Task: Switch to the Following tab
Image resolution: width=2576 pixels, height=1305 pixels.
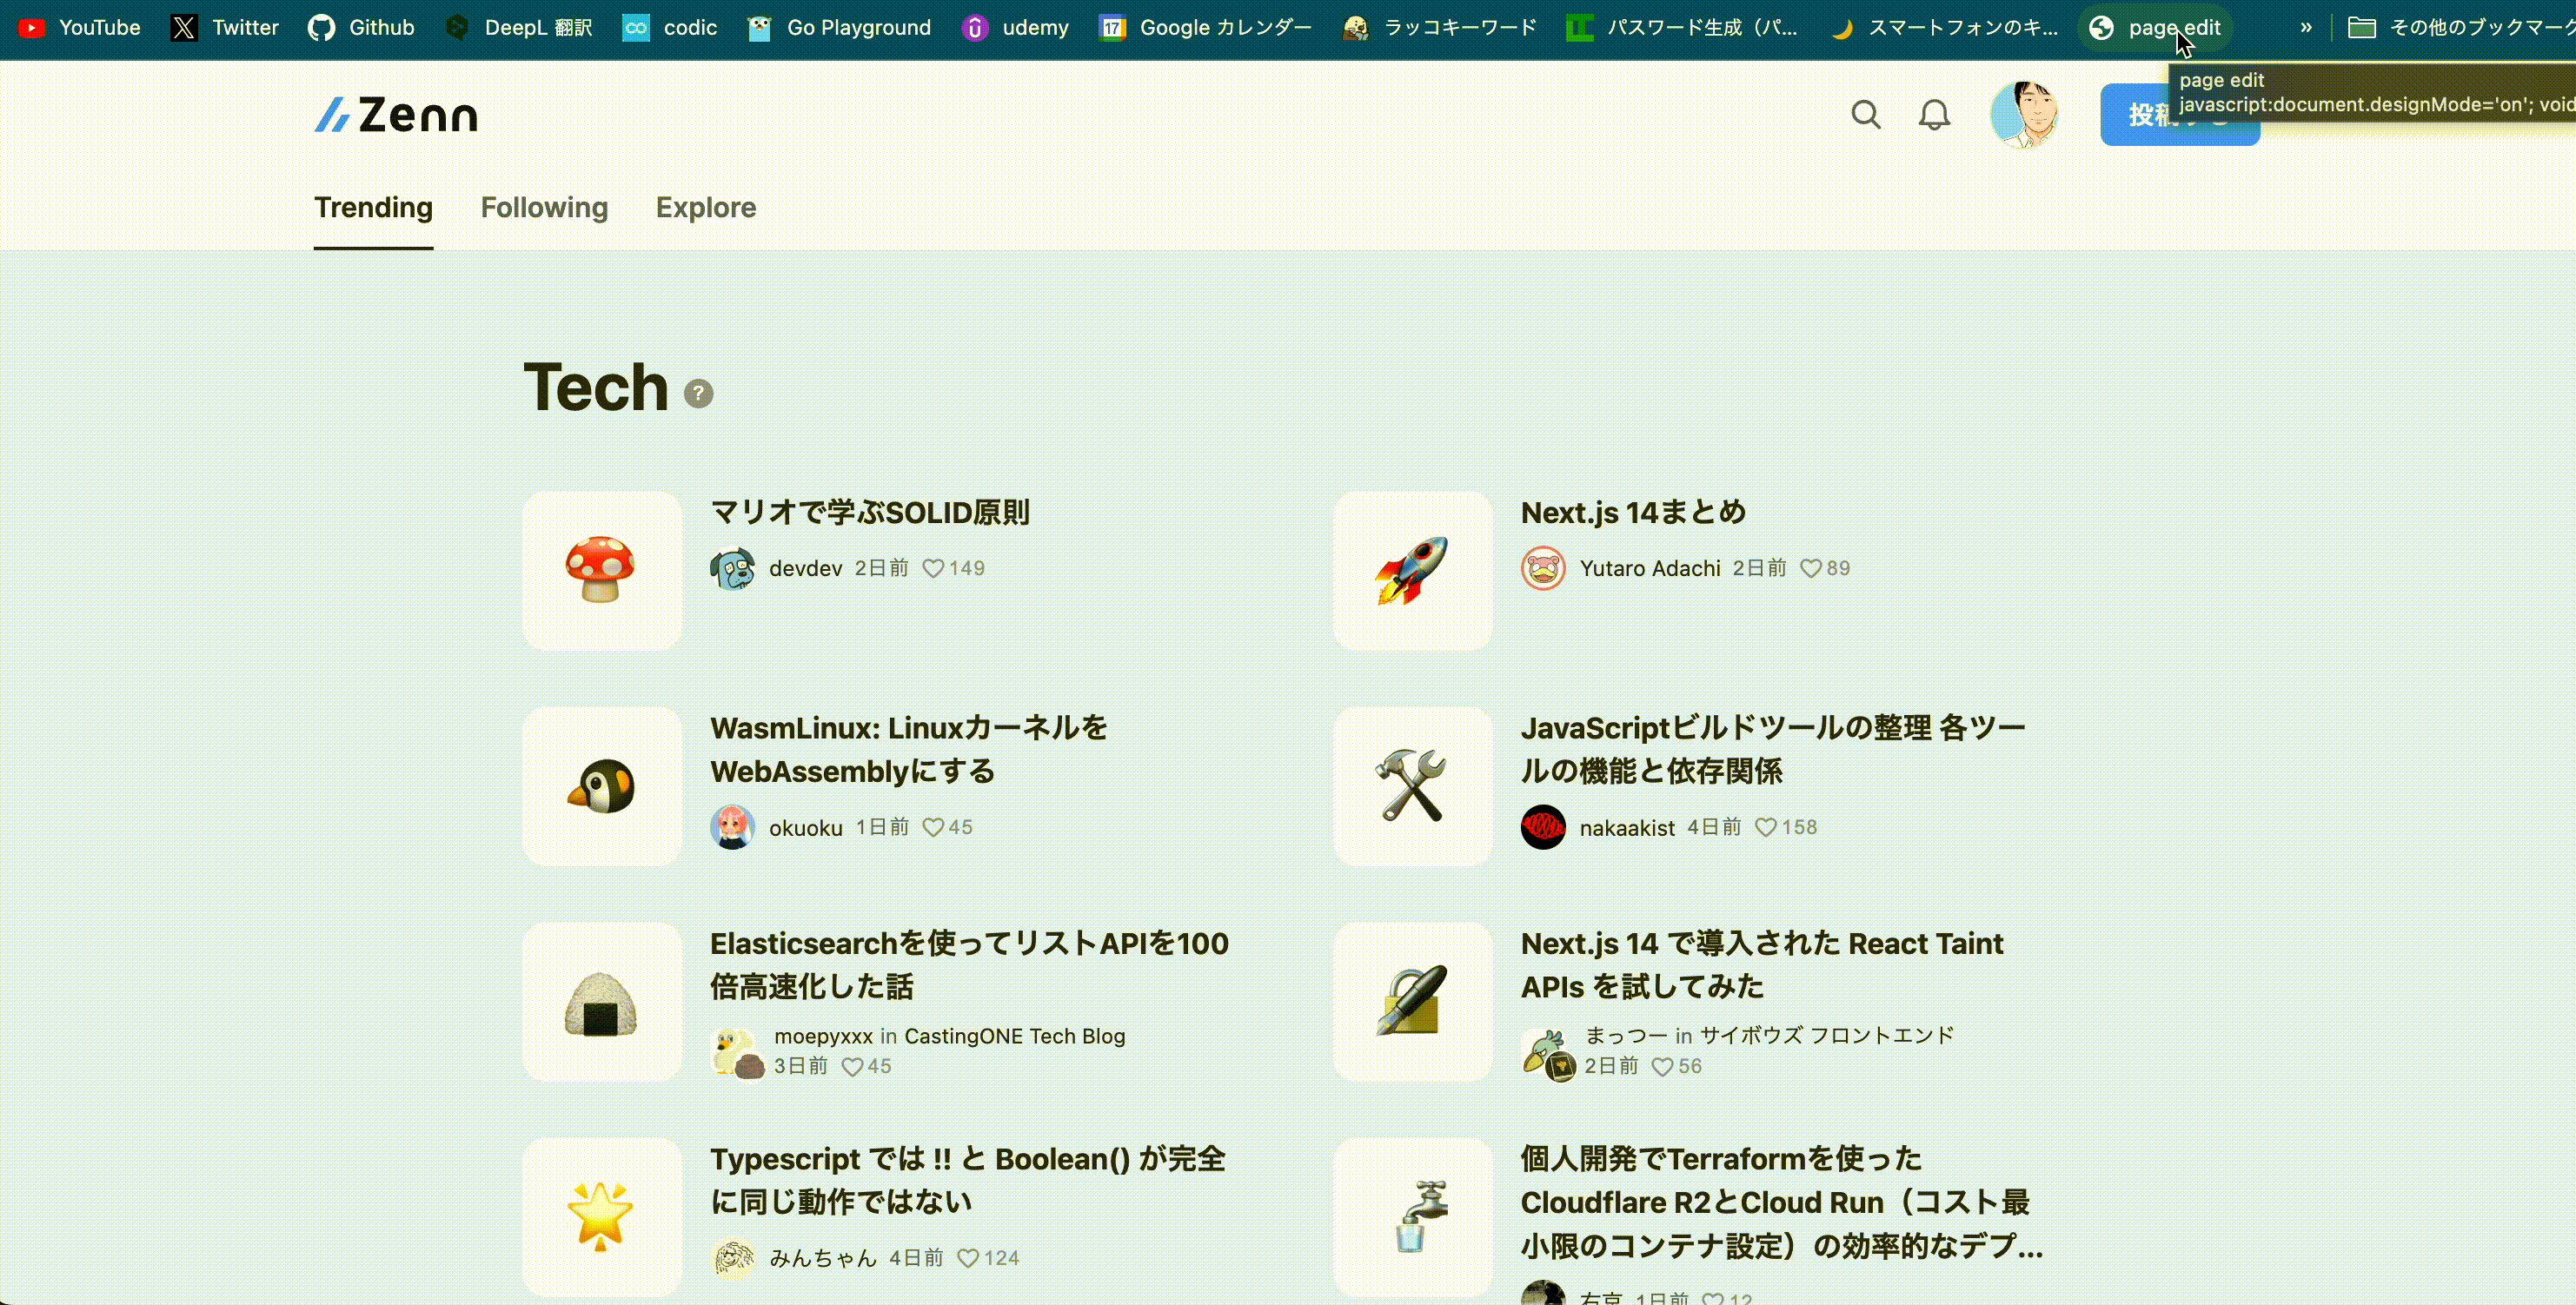Action: pos(544,207)
